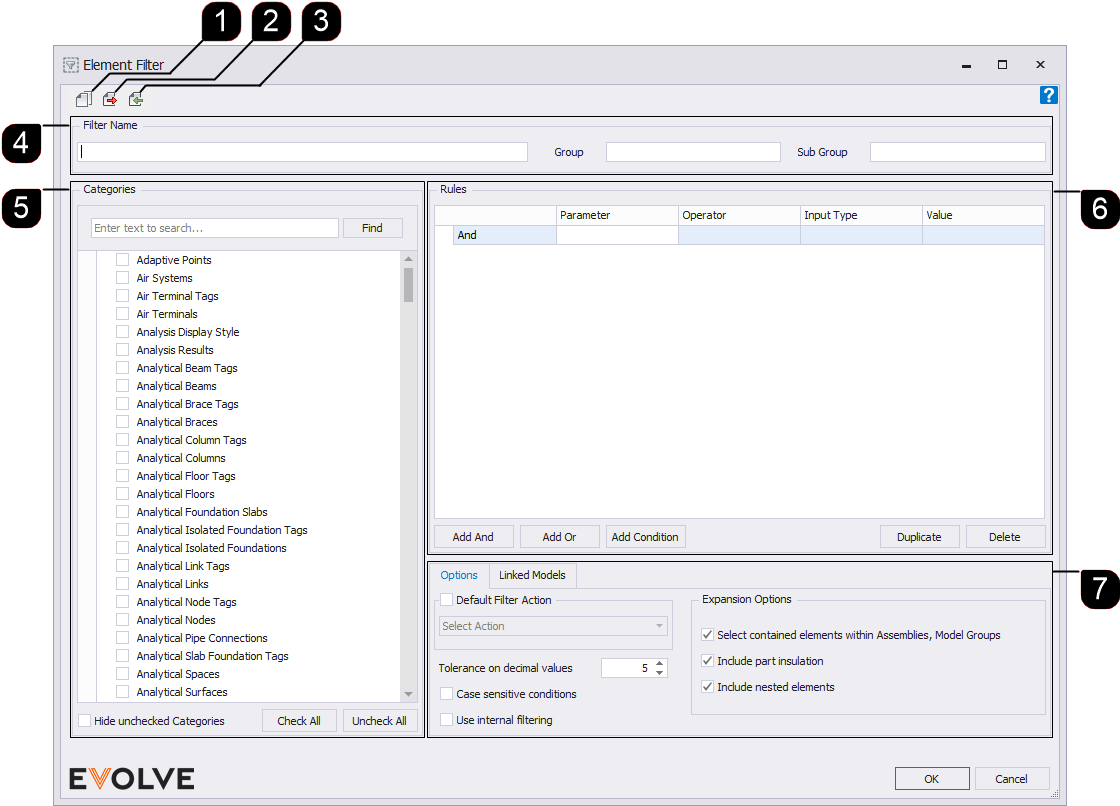Toggle Hide unchecked Categories
This screenshot has width=1120, height=806.
(85, 720)
